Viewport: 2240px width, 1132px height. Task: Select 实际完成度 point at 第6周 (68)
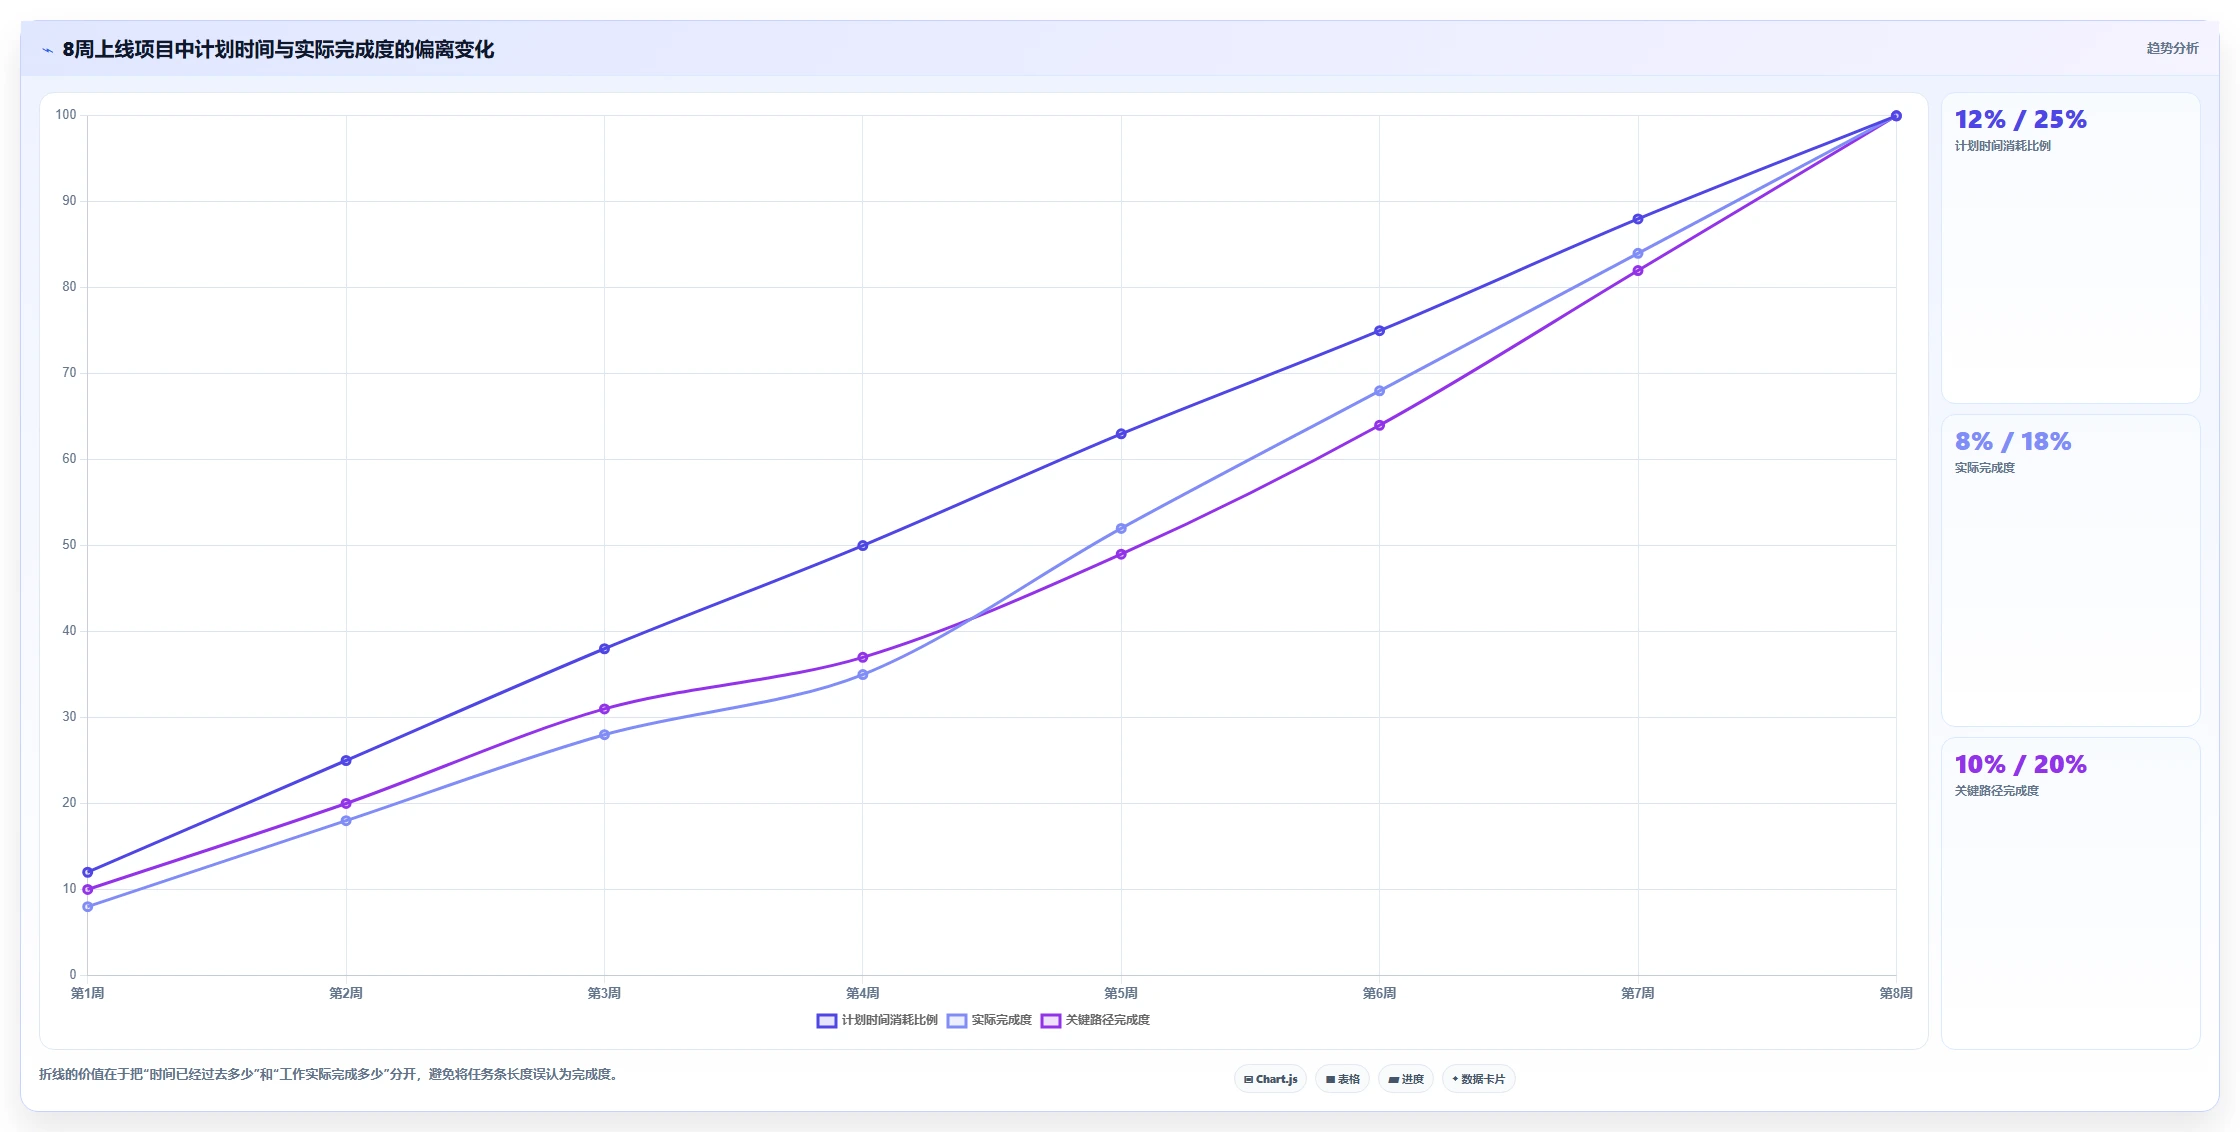[x=1379, y=391]
